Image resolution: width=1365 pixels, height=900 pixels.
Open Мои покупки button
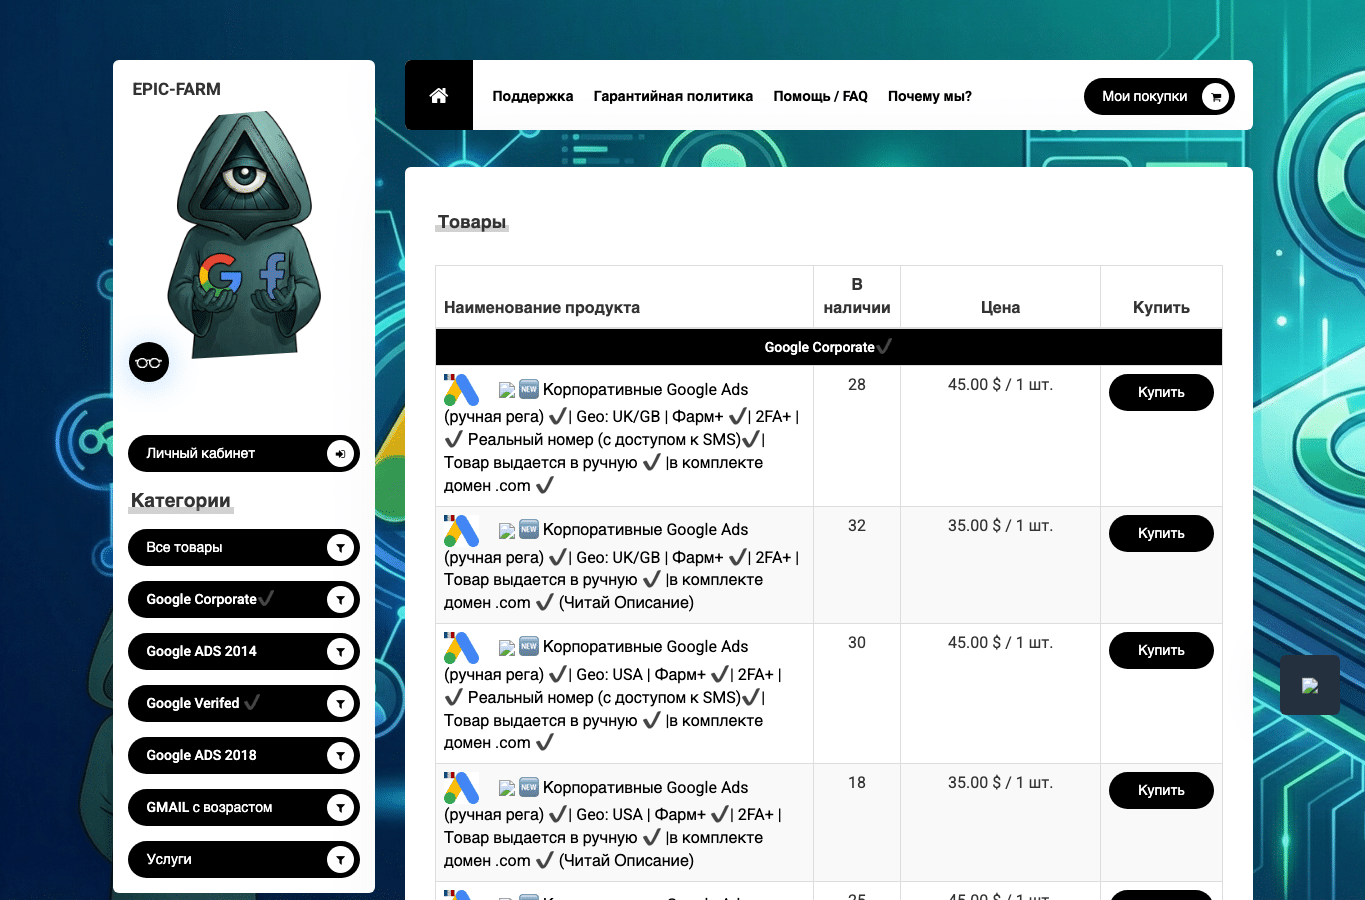pyautogui.click(x=1159, y=97)
